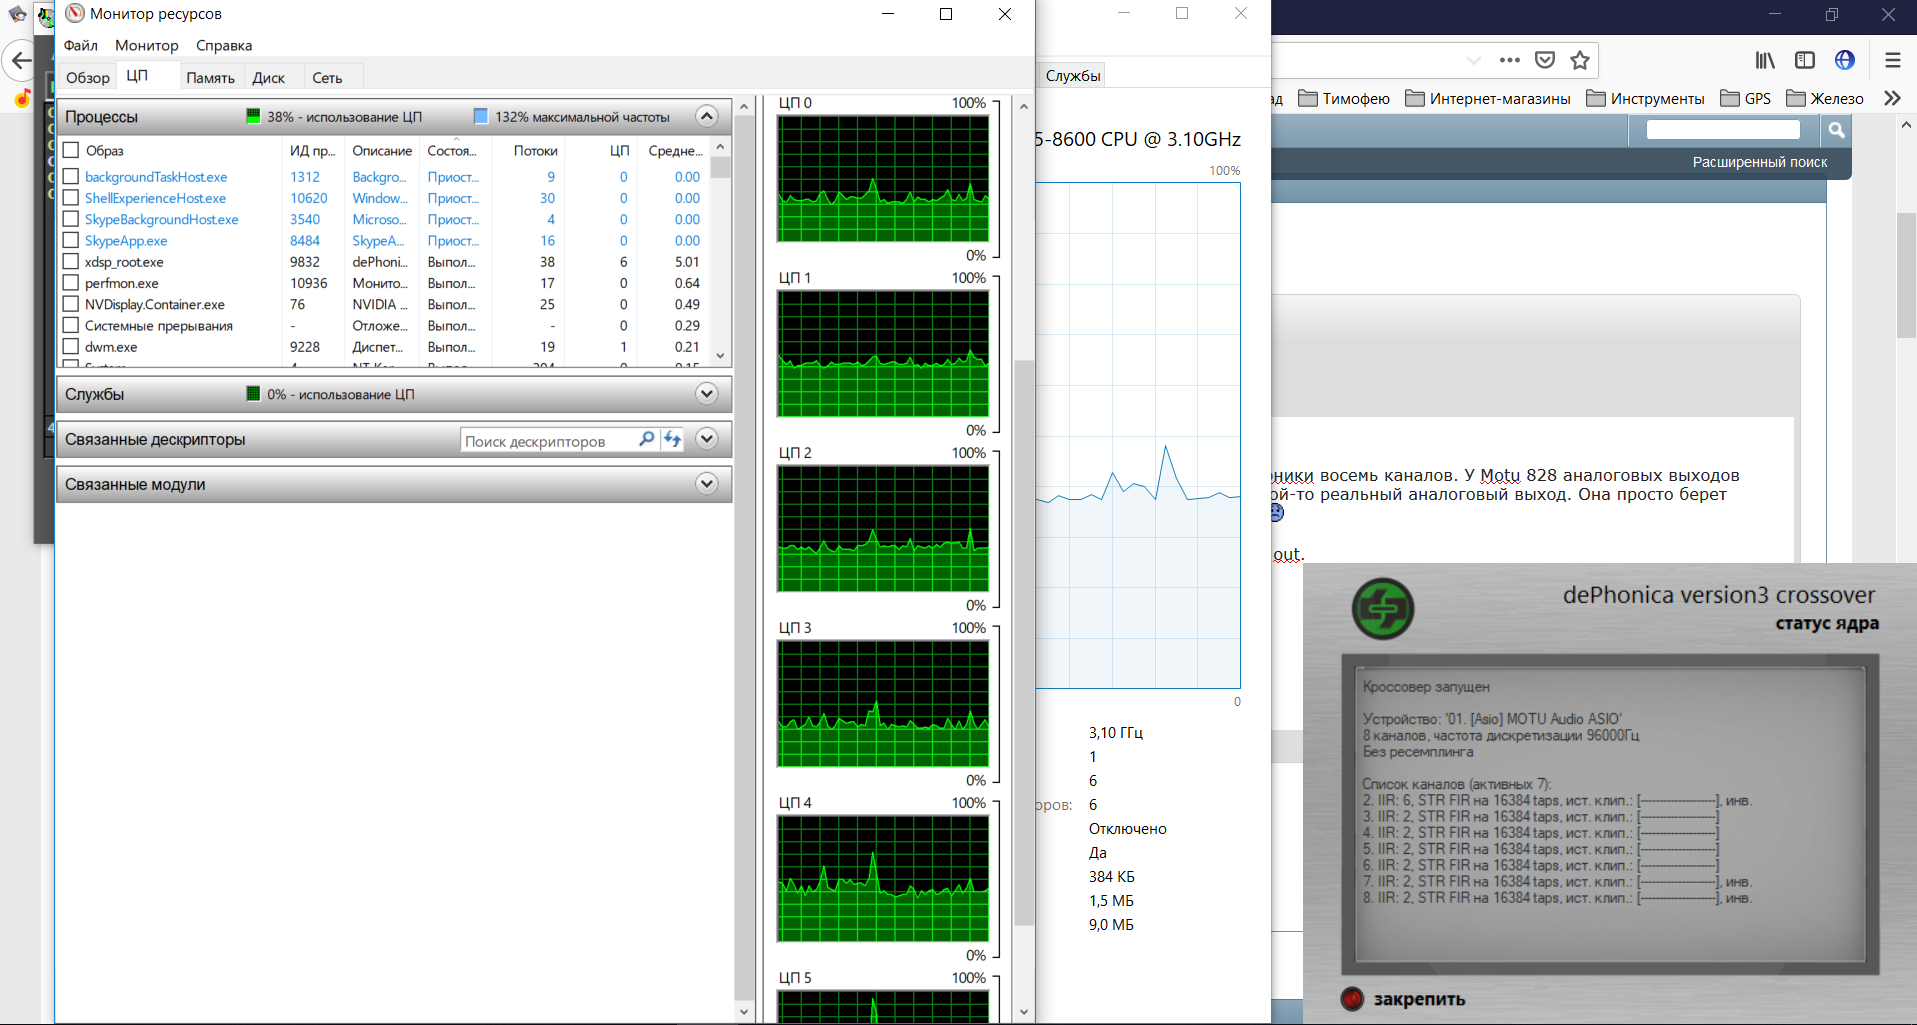
Task: Check the backgroundTaskHost.exe process box
Action: coord(71,177)
